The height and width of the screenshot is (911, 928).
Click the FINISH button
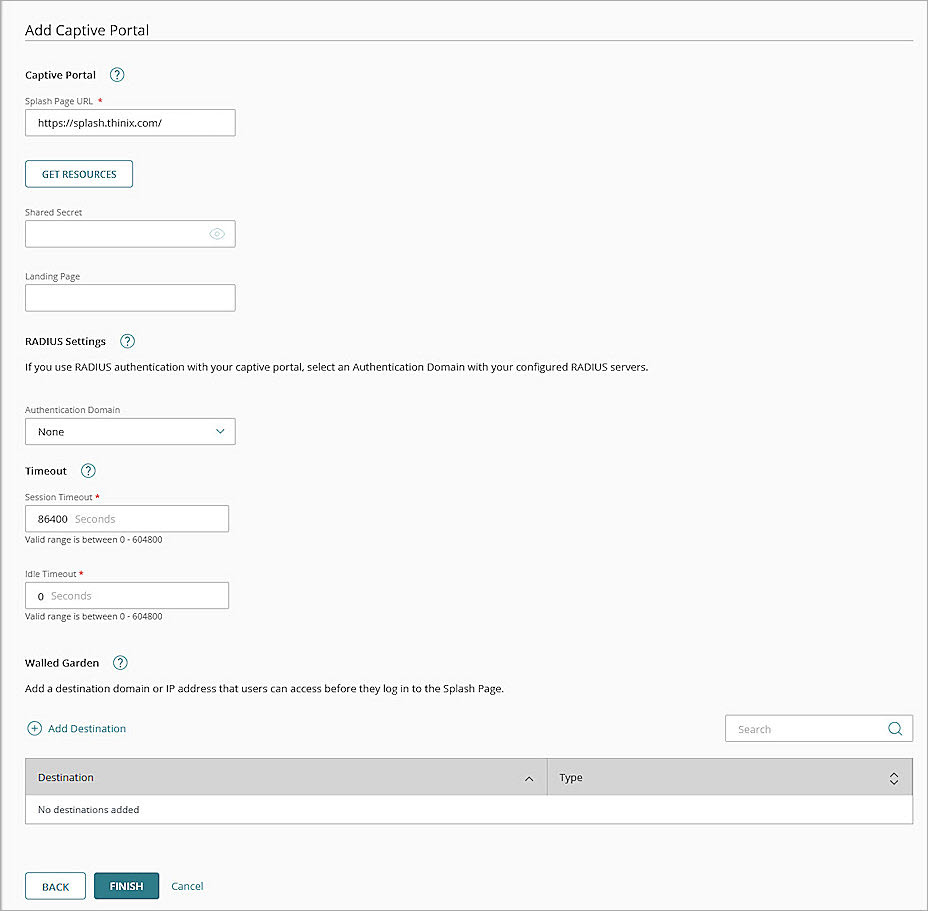126,886
